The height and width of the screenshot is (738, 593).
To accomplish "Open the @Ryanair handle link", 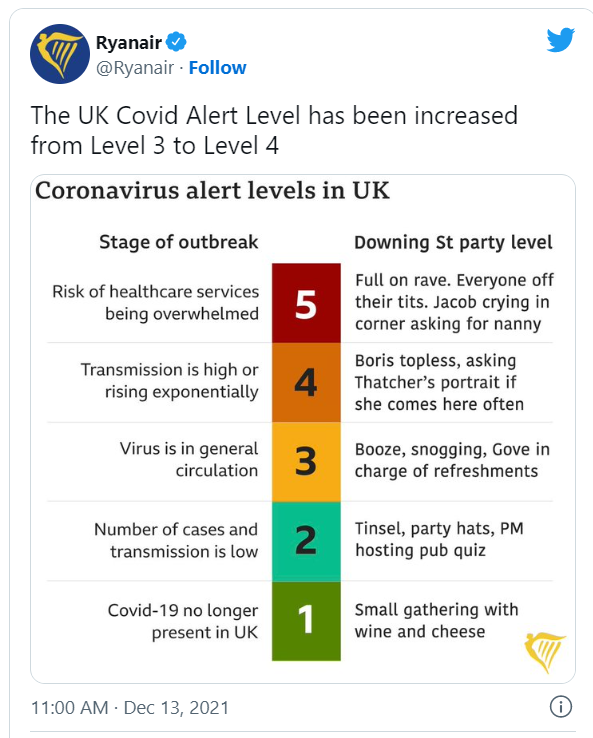I will click(x=135, y=68).
